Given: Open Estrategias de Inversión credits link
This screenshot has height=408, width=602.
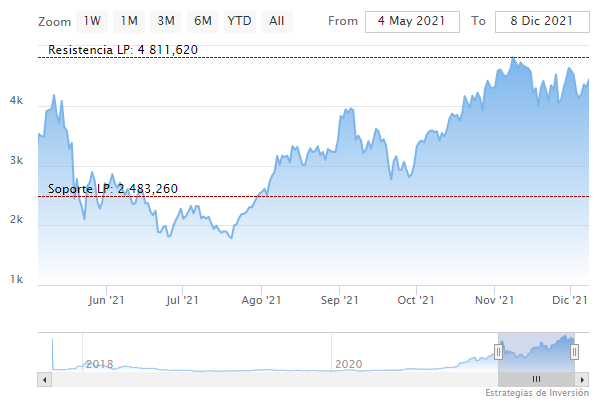Looking at the screenshot, I should [x=537, y=393].
